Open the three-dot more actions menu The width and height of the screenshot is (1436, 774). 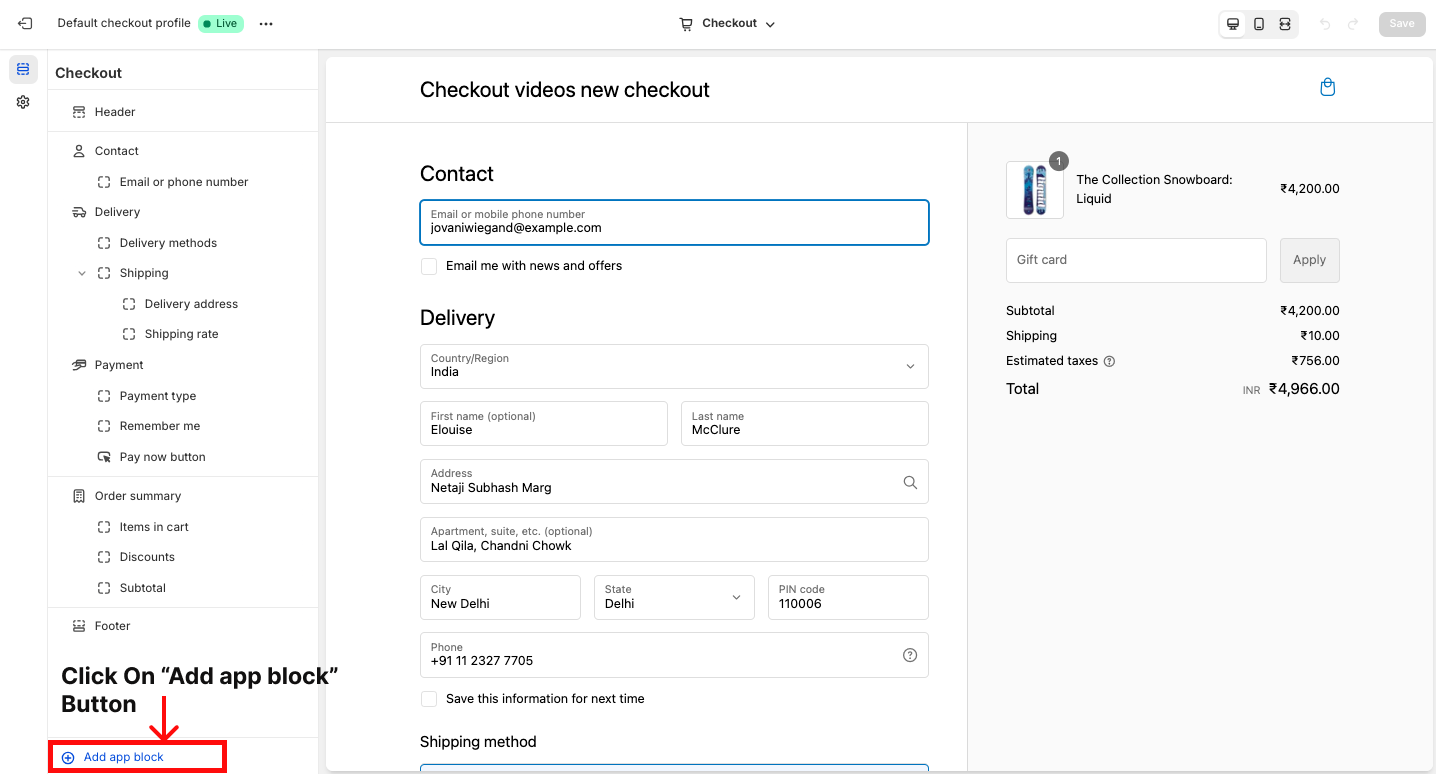point(266,24)
